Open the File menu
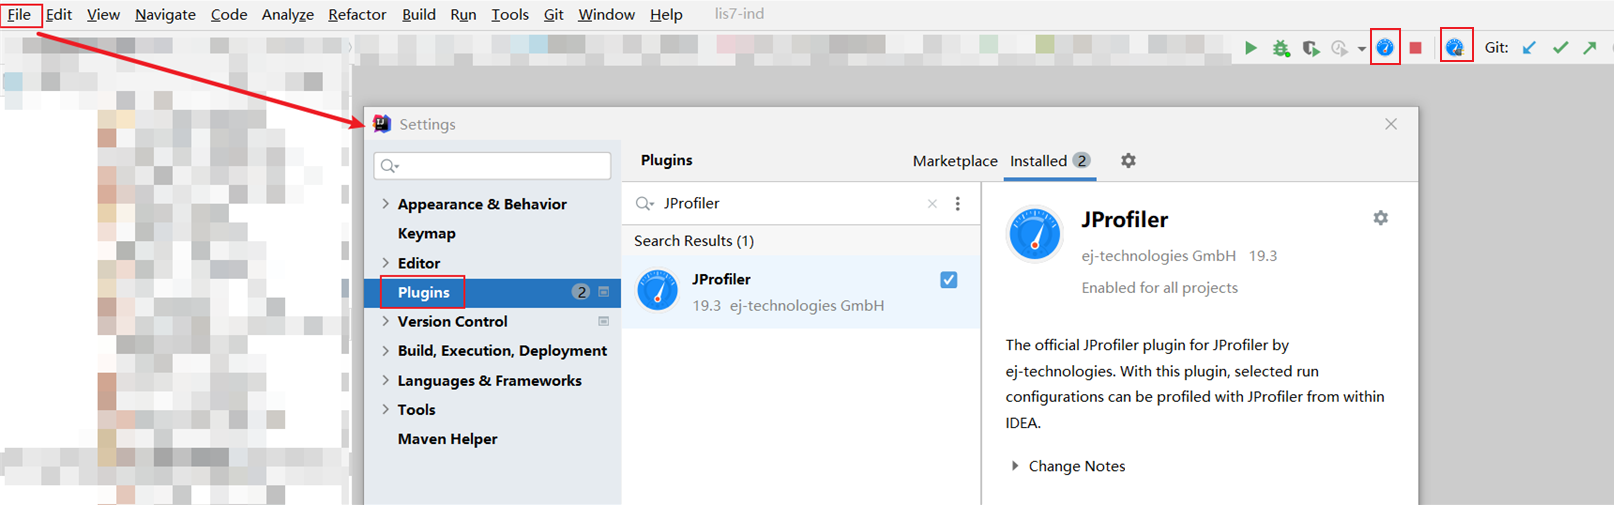This screenshot has width=1614, height=522. [x=19, y=14]
